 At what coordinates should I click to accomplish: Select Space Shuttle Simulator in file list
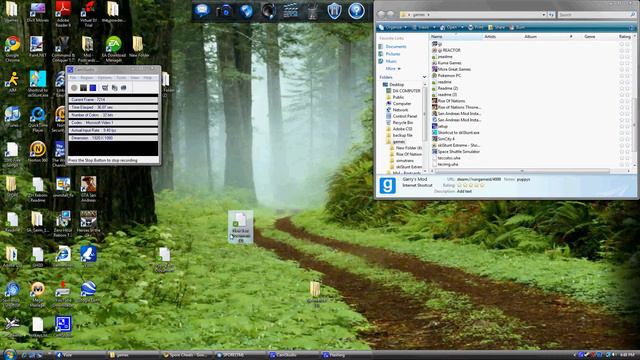pos(458,151)
